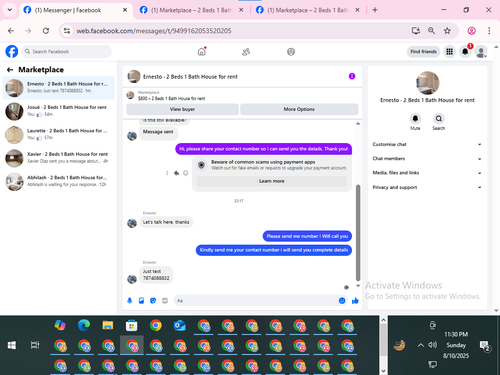This screenshot has height=375, width=500.
Task: Open the Facebook menu grid icon
Action: coord(449,52)
